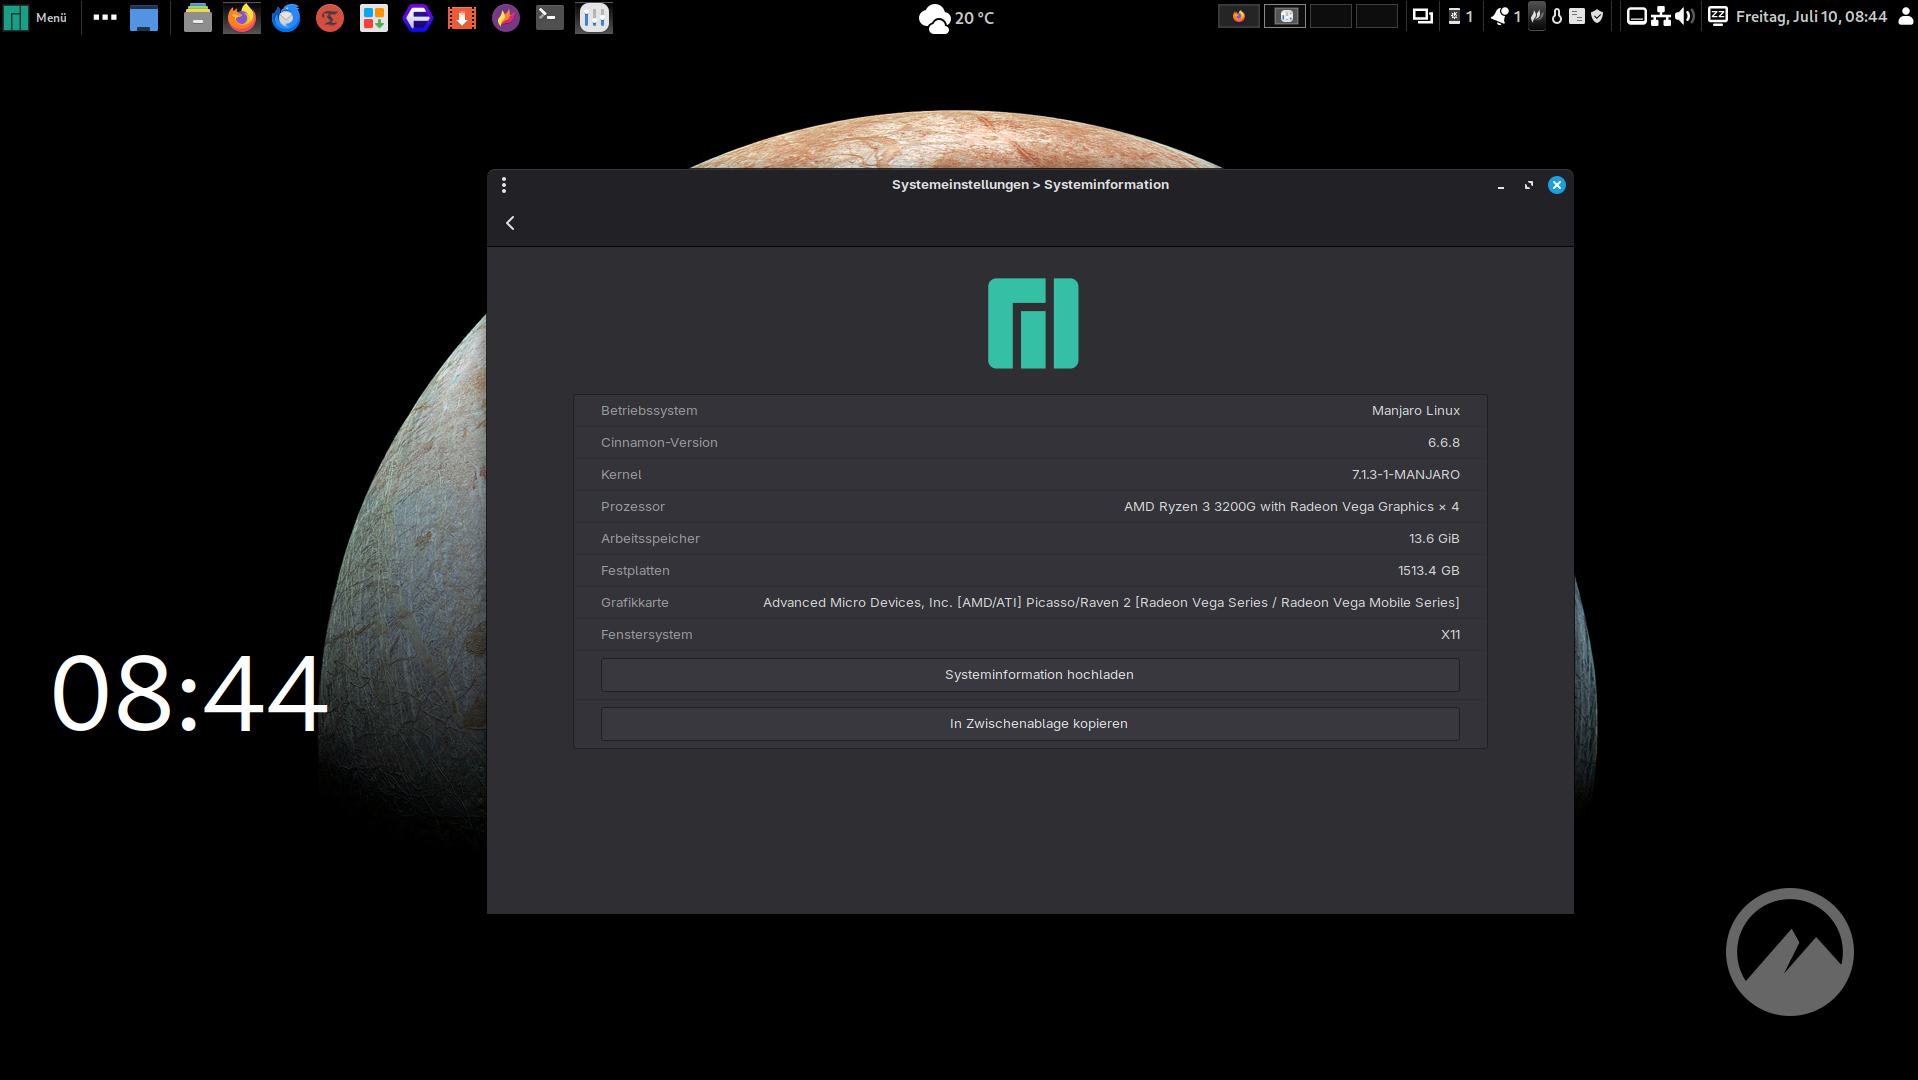Click the sleep inhibit monitor icon
The width and height of the screenshot is (1918, 1080).
(1718, 16)
